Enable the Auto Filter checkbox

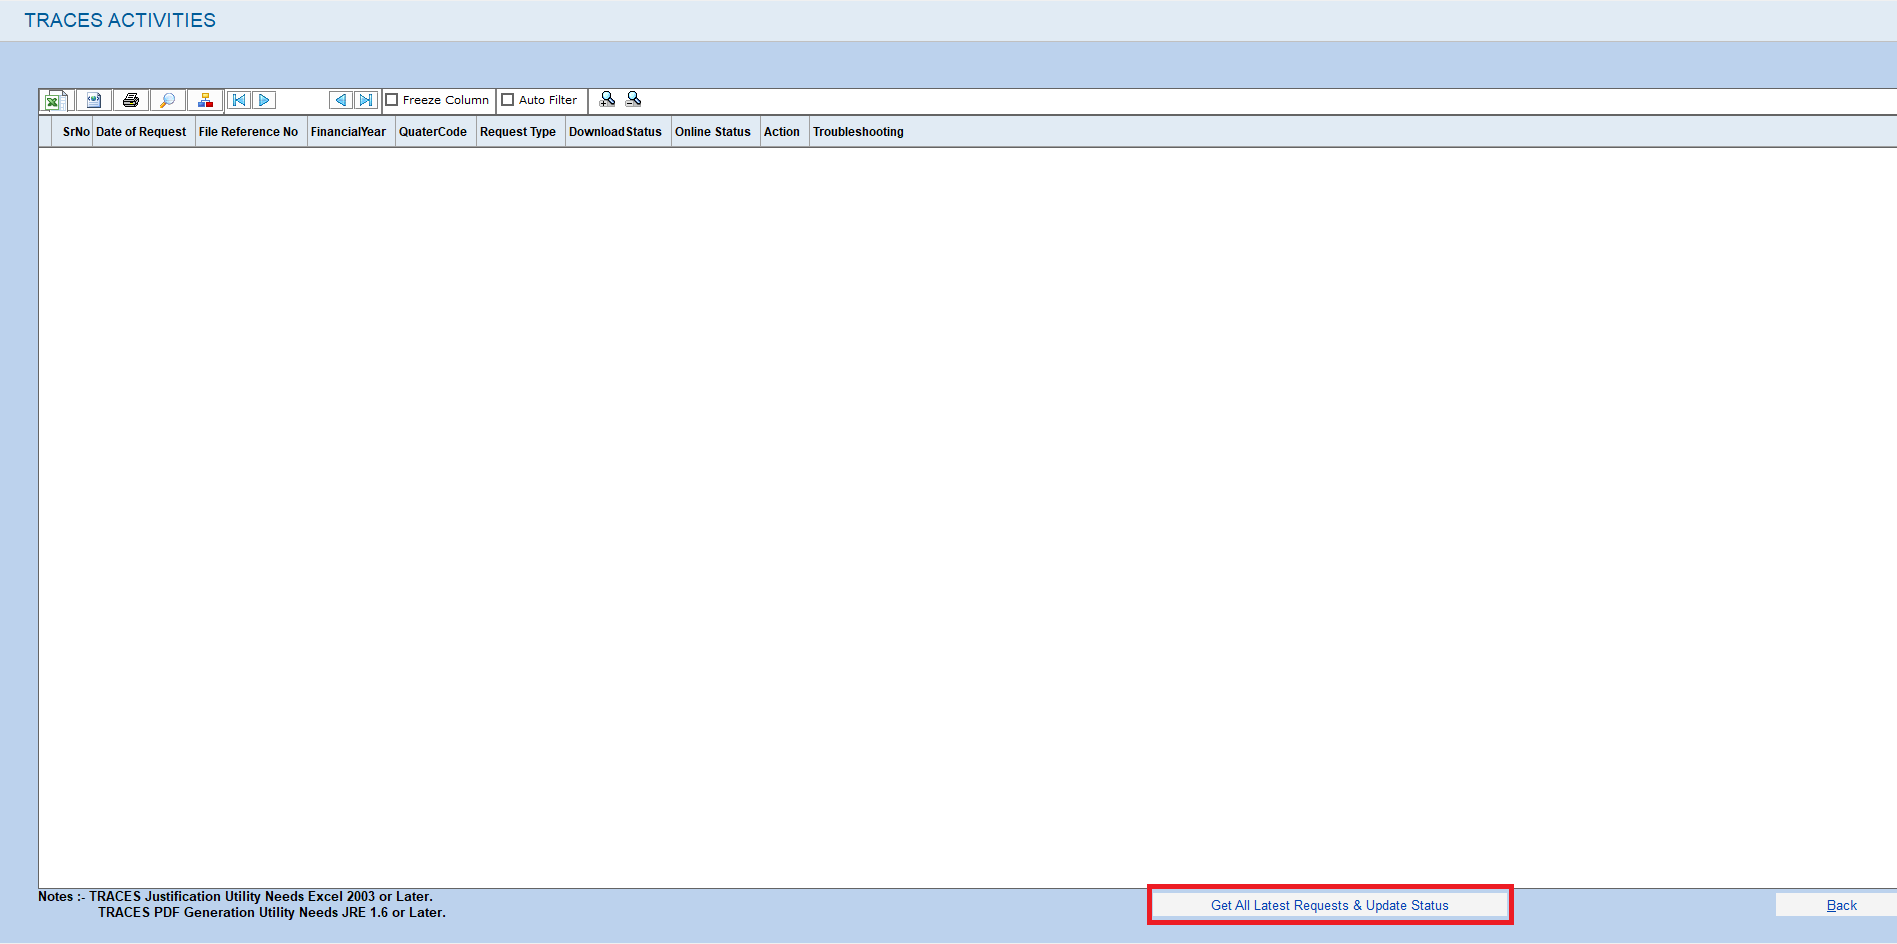(x=508, y=100)
